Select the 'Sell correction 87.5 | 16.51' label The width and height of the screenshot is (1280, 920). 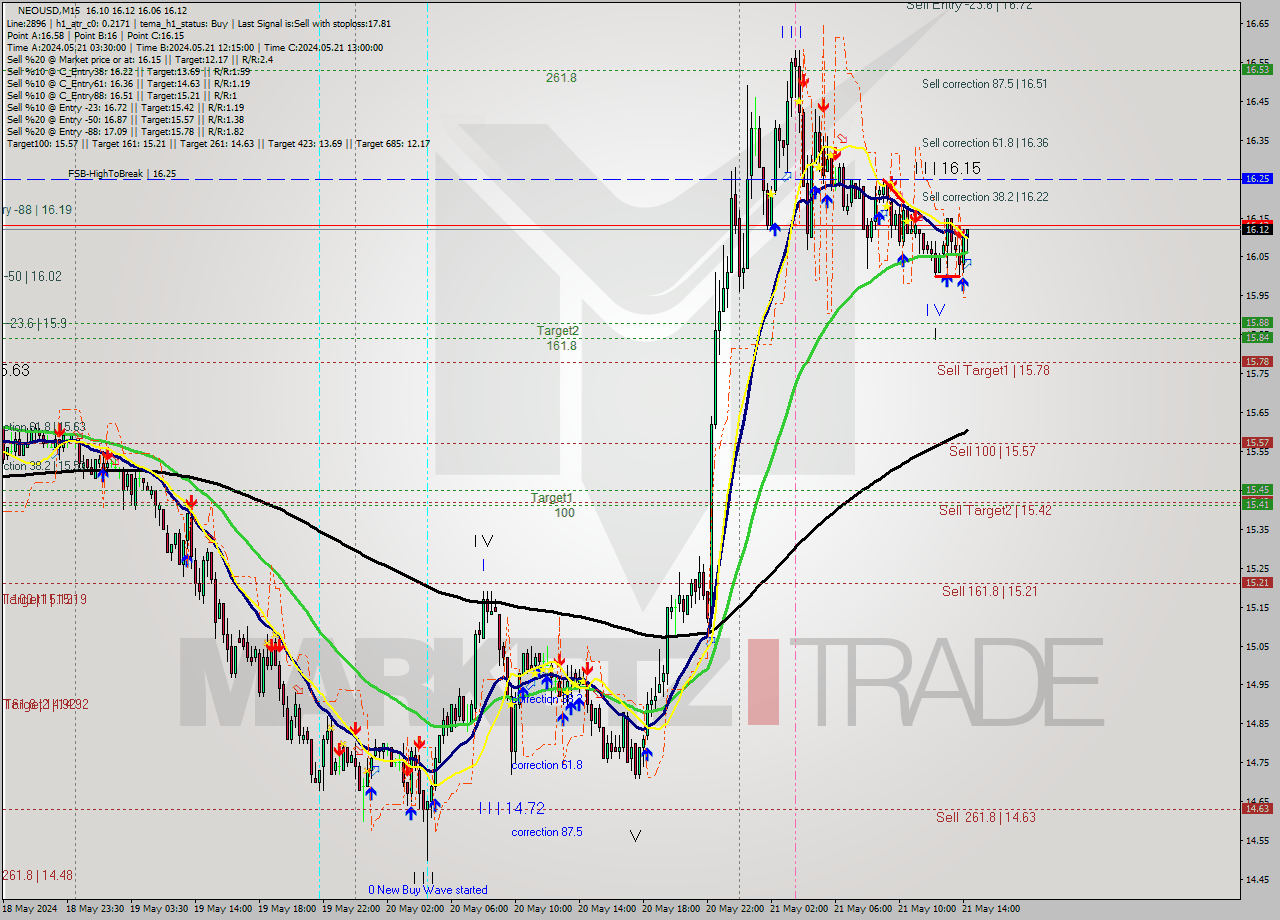985,84
